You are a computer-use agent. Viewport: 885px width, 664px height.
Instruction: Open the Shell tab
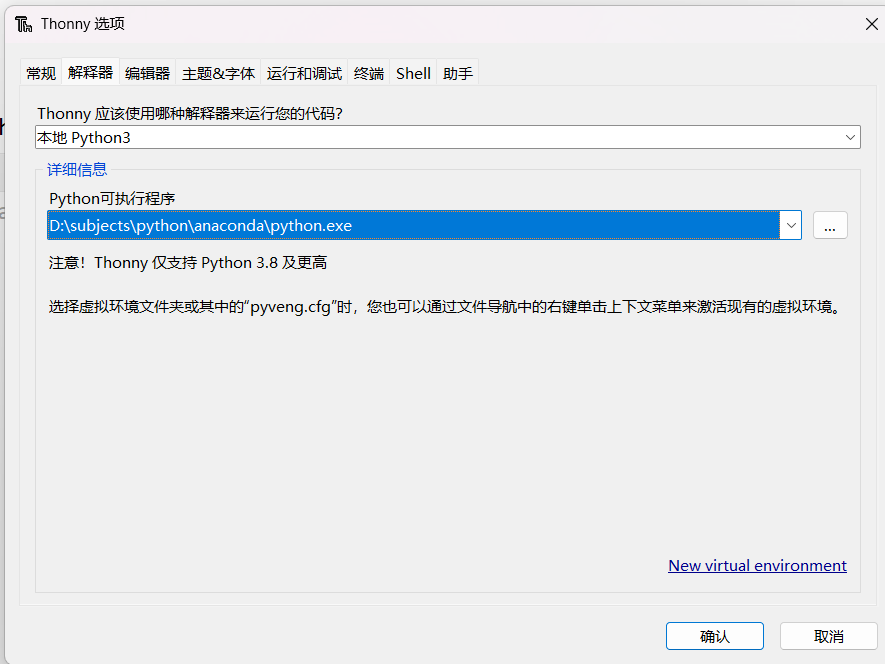click(413, 73)
